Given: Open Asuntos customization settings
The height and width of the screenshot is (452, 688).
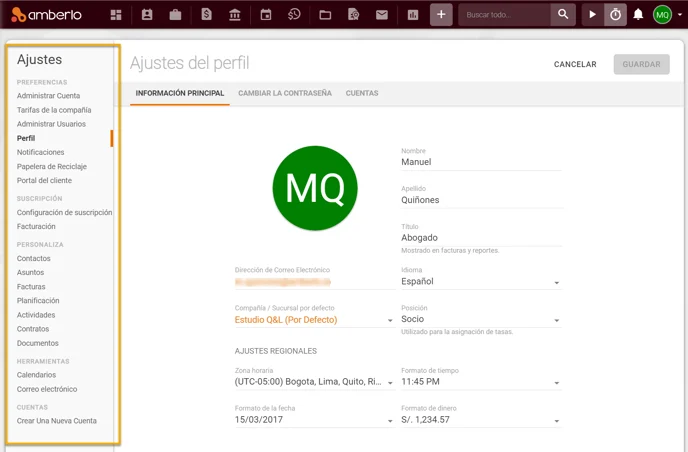Looking at the screenshot, I should 30,273.
